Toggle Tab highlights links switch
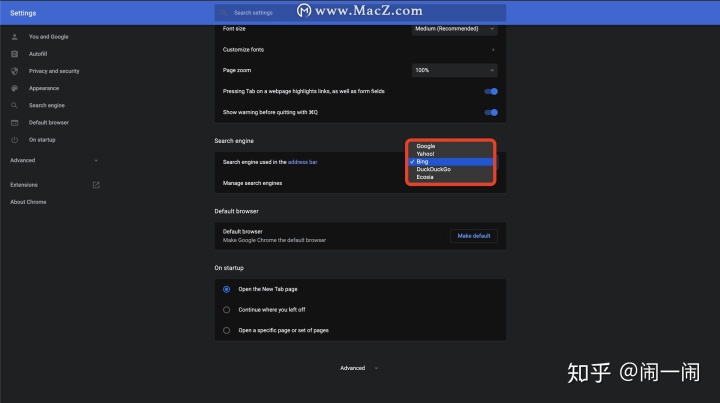This screenshot has height=403, width=720. click(491, 91)
